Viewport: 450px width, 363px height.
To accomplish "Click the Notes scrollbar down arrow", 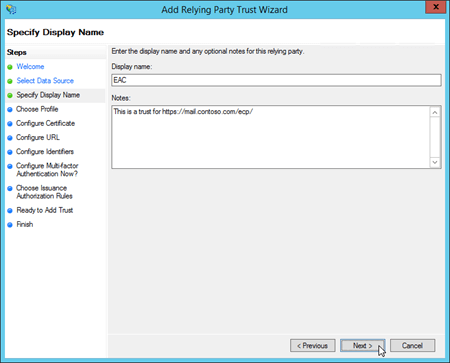I will 435,162.
